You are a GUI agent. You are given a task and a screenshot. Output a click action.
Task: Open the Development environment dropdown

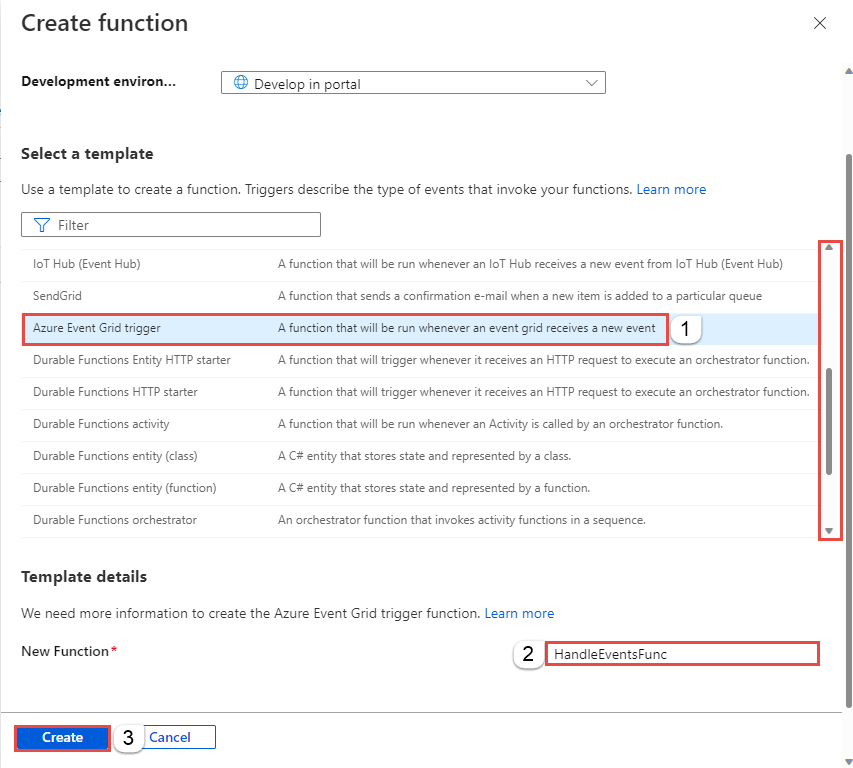click(412, 84)
